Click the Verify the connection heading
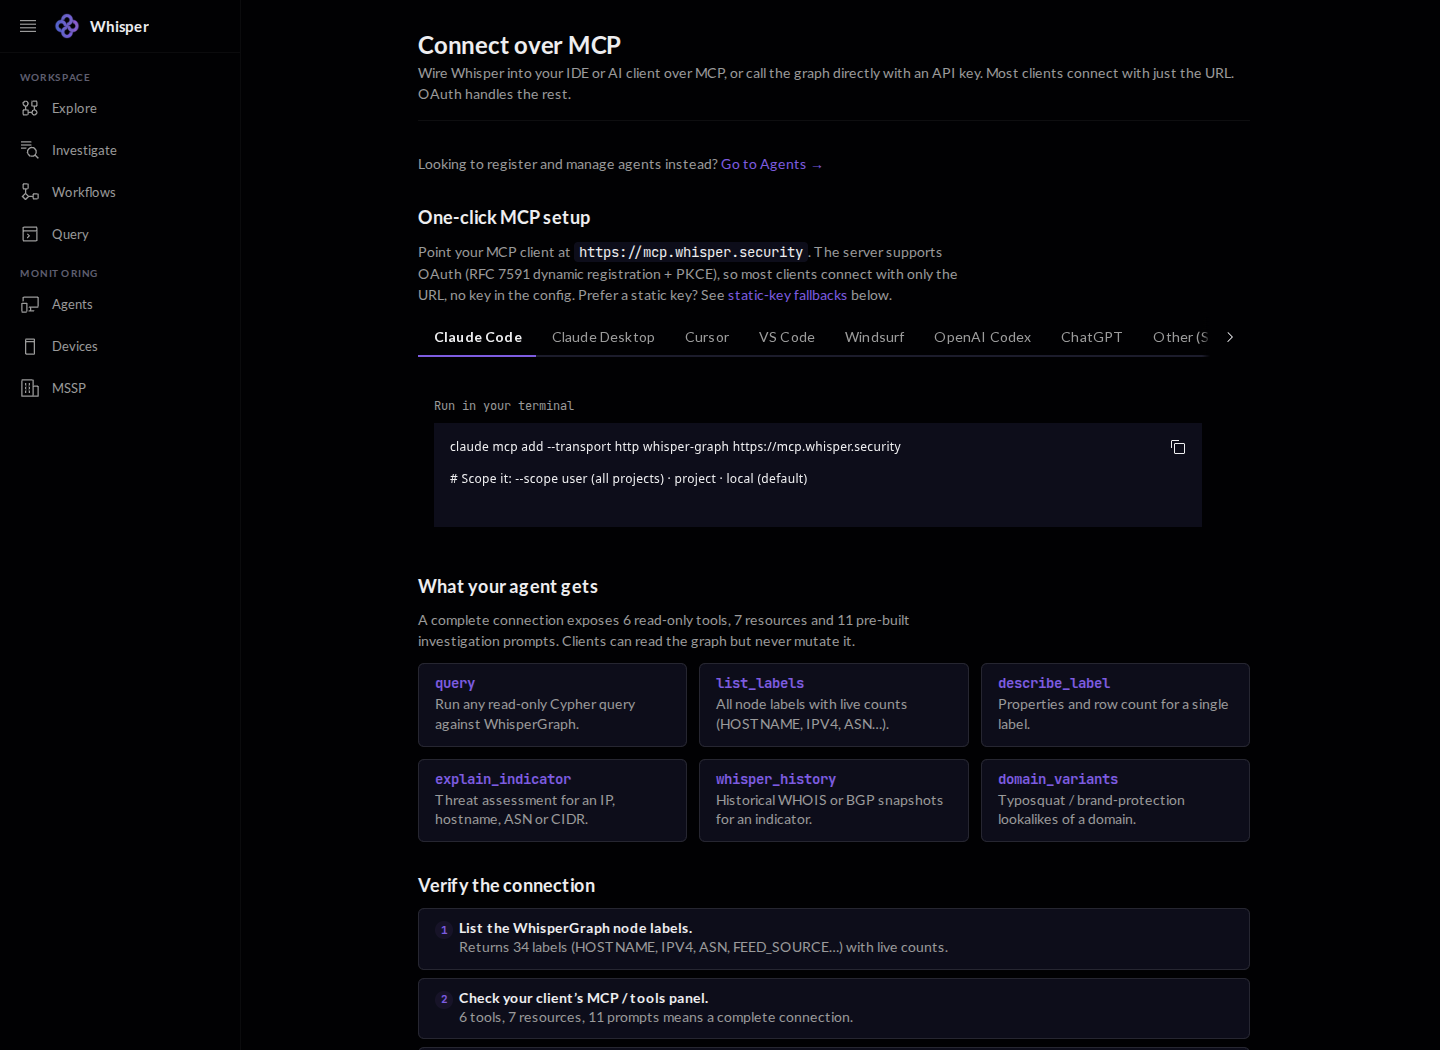Viewport: 1440px width, 1050px height. [x=506, y=885]
